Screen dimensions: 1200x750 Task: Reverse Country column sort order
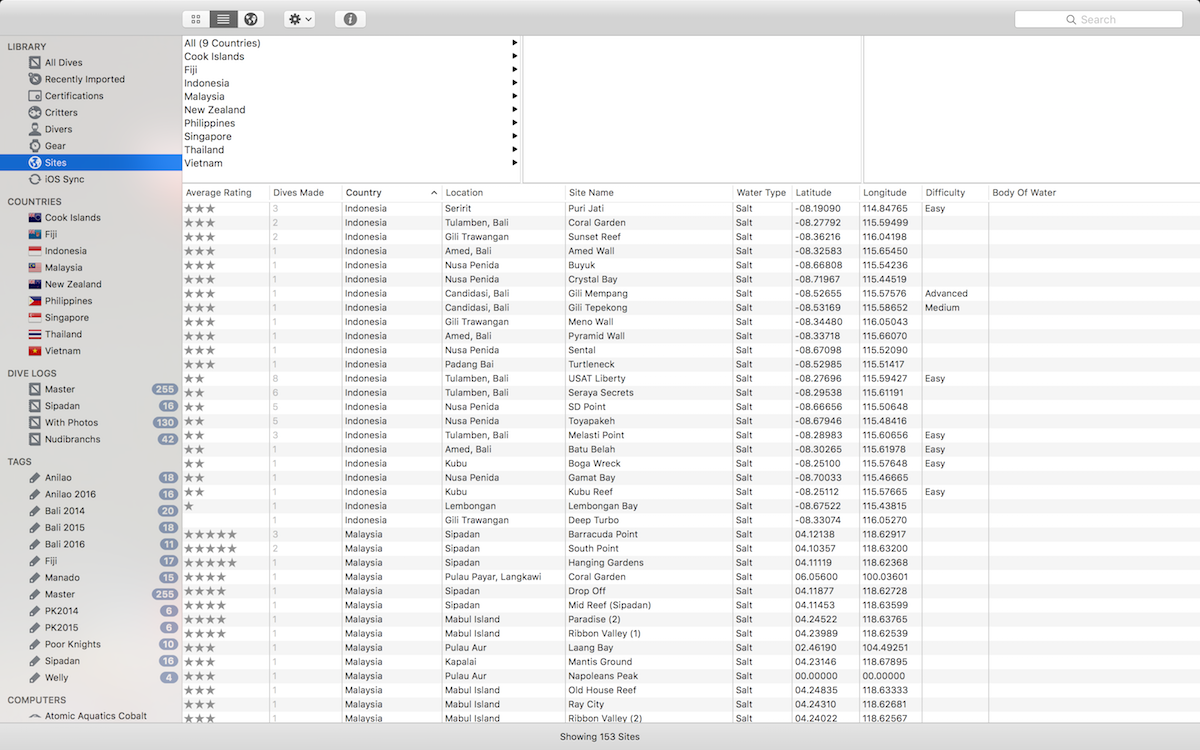[392, 192]
